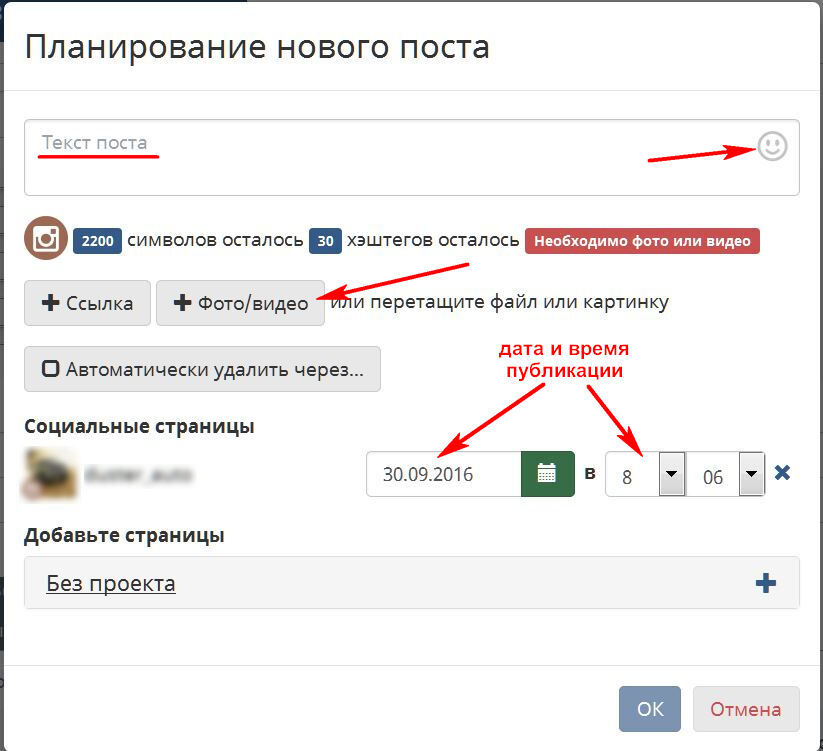This screenshot has width=823, height=751.
Task: Confirm the post with OK
Action: (x=649, y=709)
